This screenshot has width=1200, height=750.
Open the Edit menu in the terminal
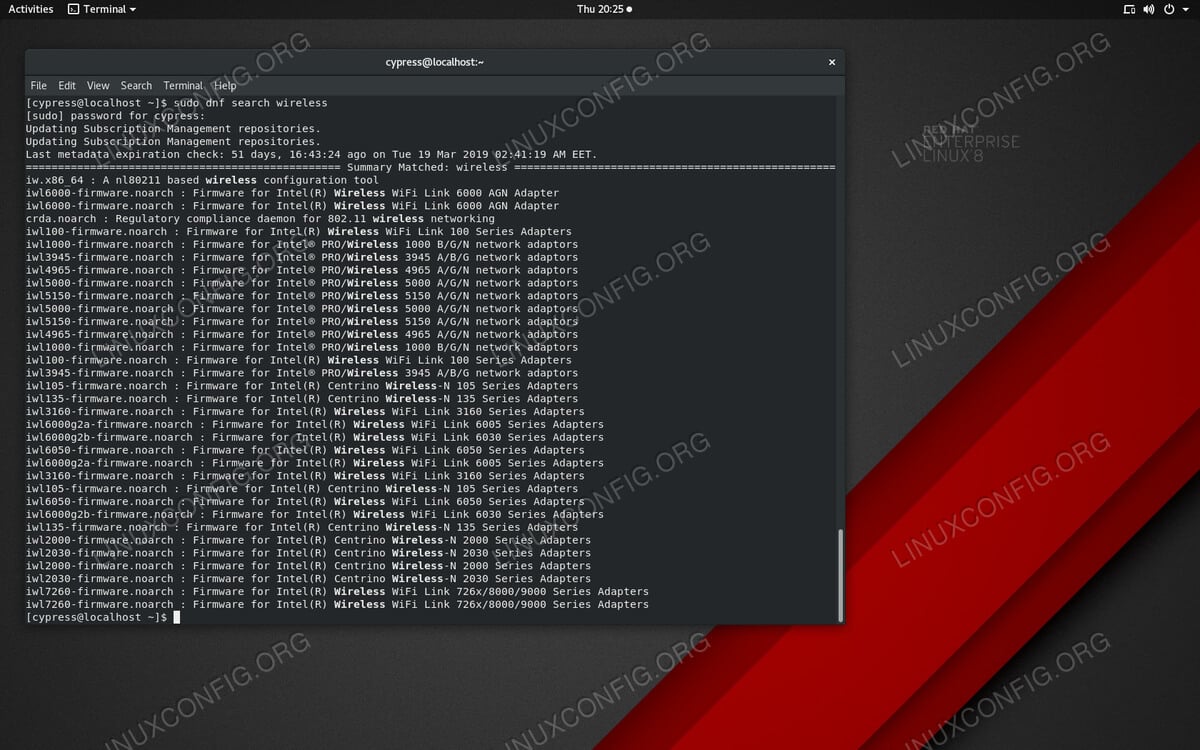67,86
